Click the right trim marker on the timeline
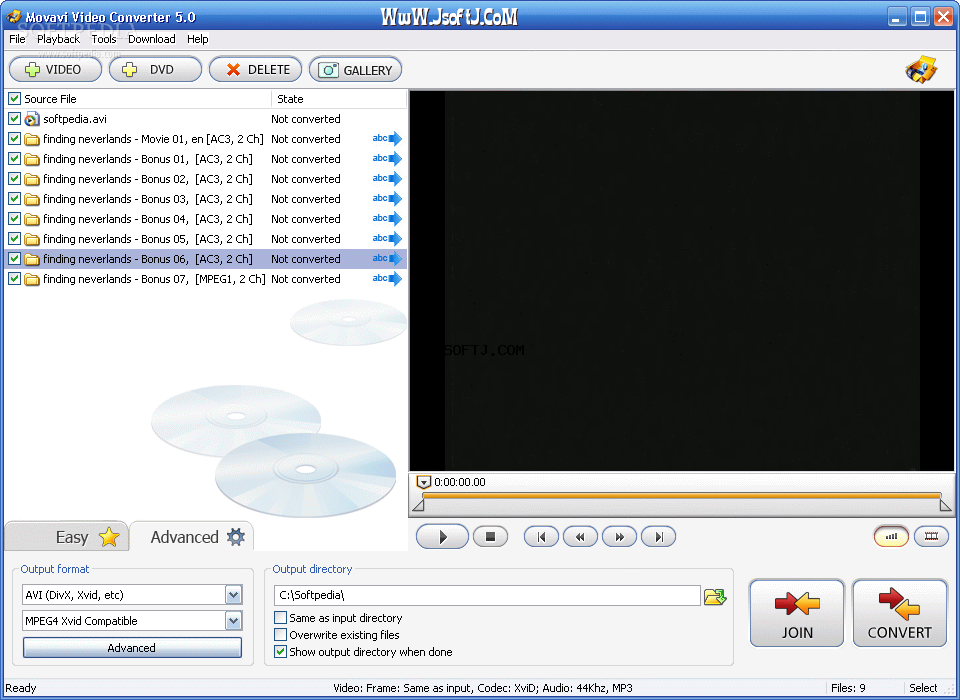 coord(945,505)
